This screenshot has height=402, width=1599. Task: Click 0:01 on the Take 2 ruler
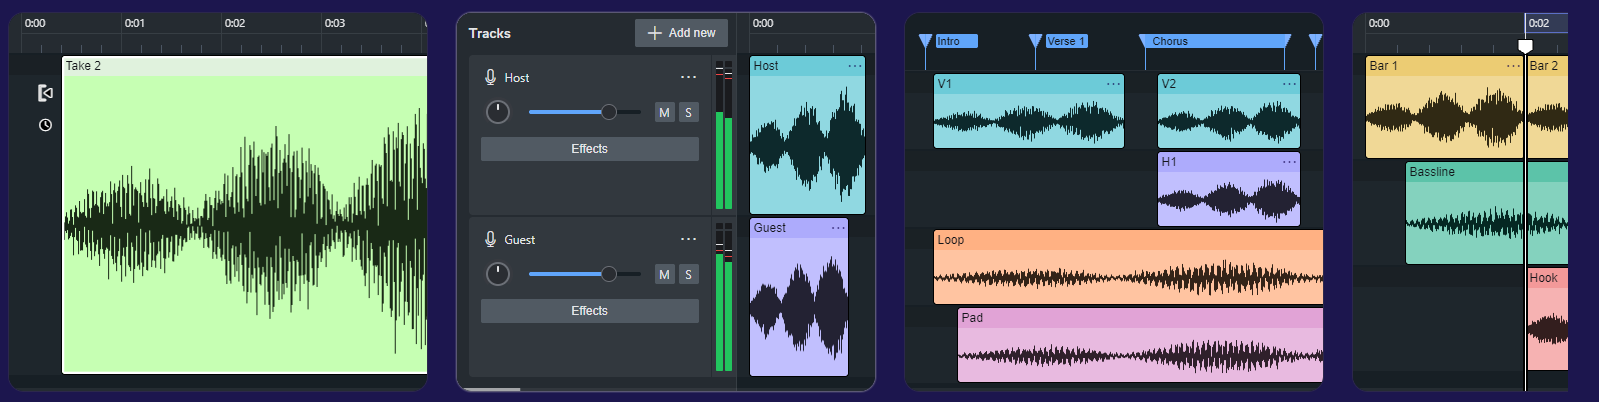pos(134,23)
